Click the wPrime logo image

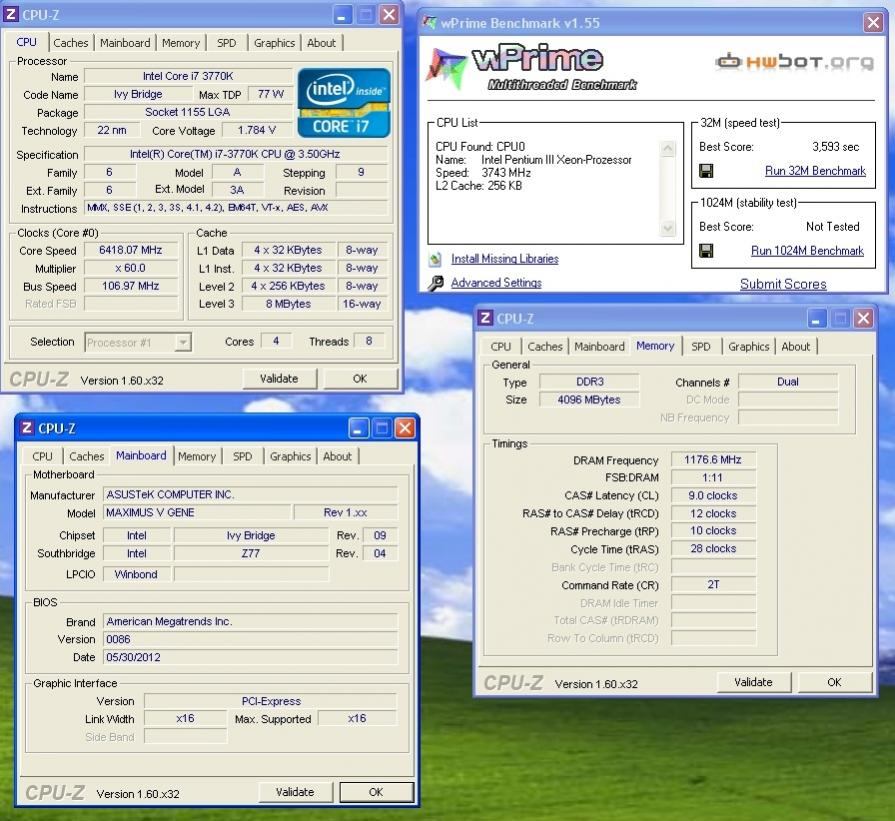click(x=532, y=68)
